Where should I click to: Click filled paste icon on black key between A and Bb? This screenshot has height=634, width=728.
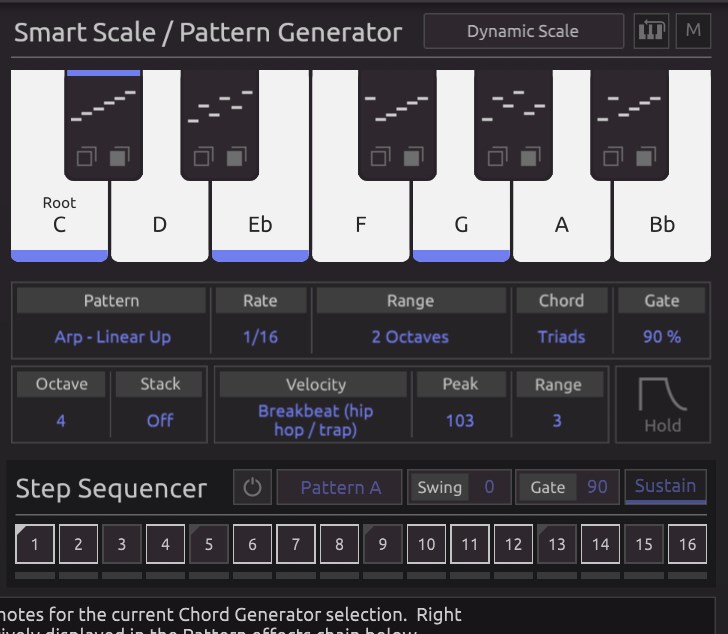click(646, 157)
